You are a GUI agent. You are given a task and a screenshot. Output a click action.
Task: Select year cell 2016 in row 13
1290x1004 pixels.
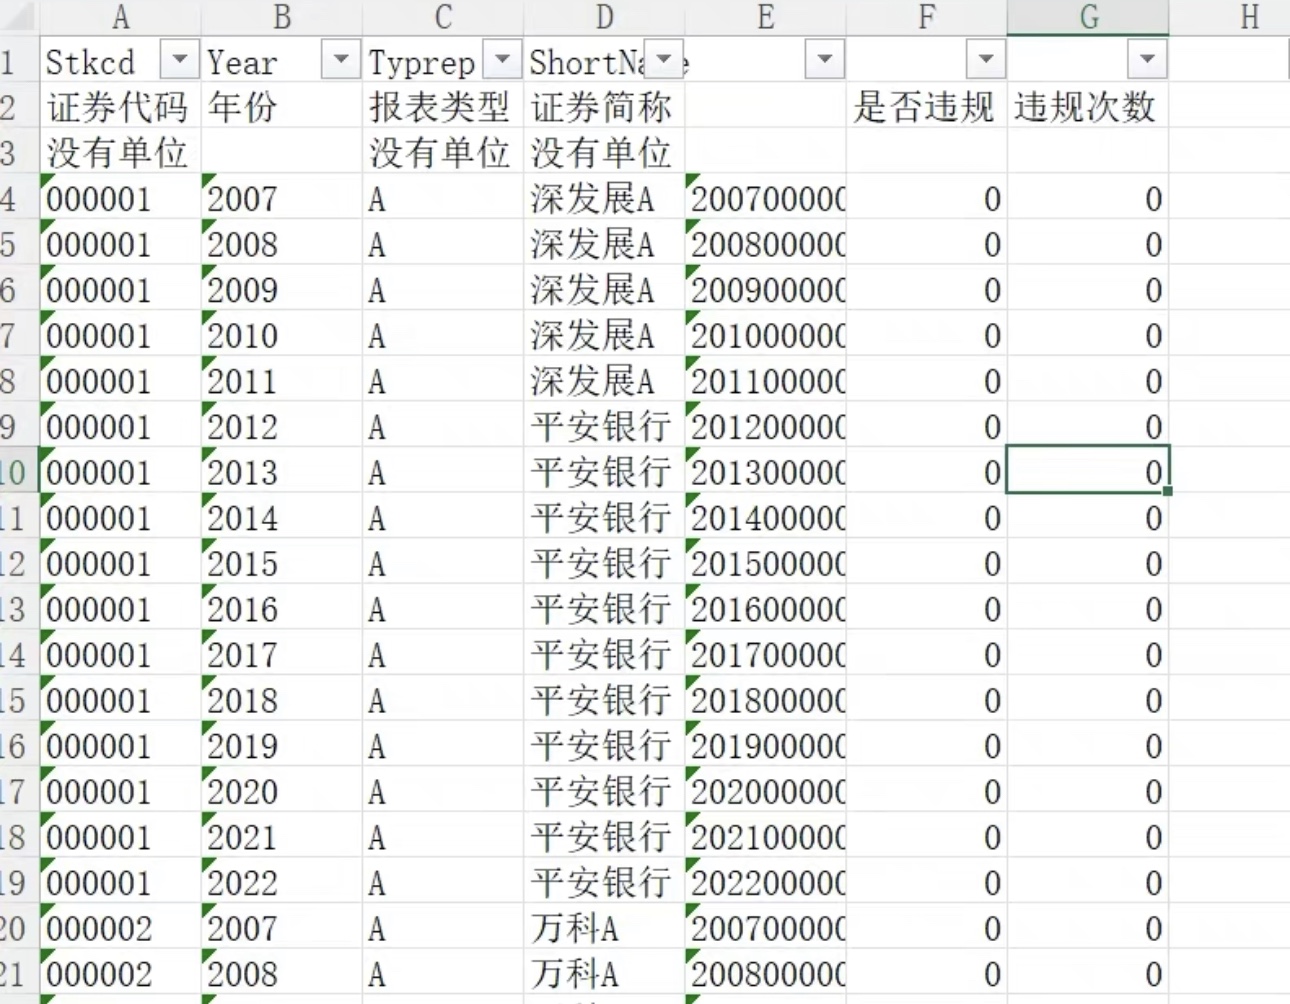(x=282, y=609)
